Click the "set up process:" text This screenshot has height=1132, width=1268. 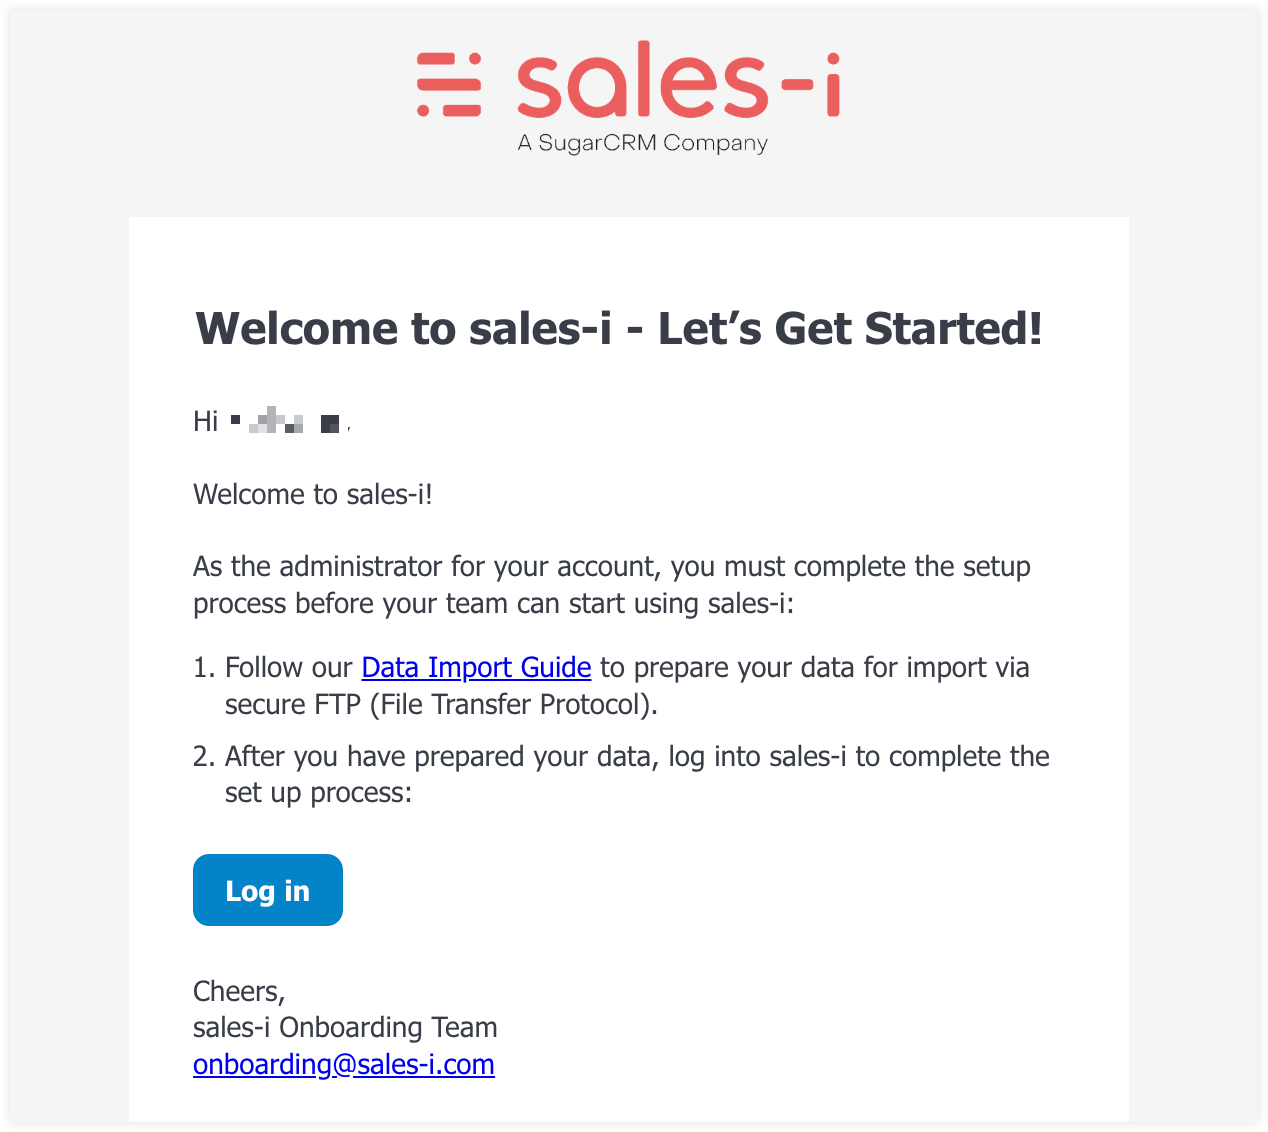pyautogui.click(x=318, y=793)
